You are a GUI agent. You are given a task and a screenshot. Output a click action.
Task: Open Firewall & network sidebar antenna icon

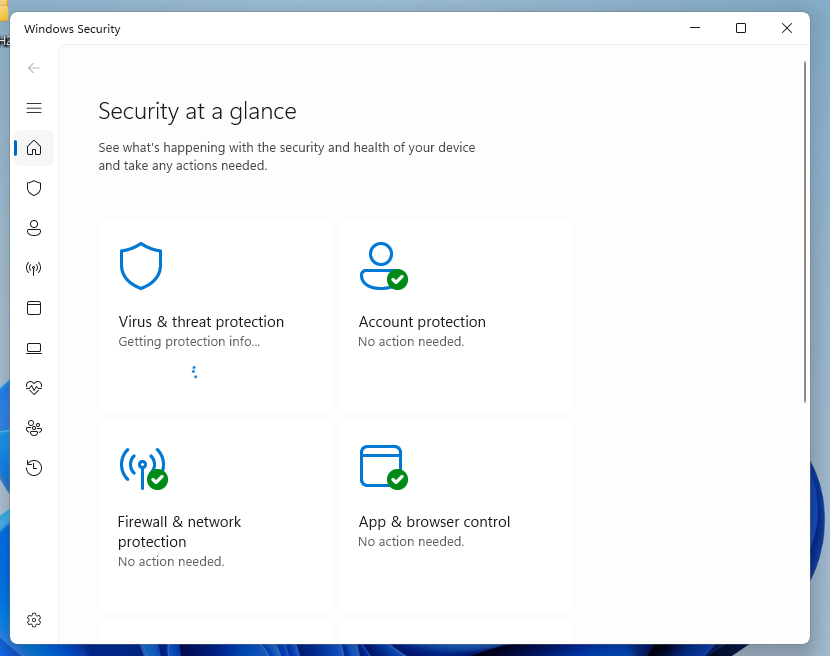coord(34,268)
